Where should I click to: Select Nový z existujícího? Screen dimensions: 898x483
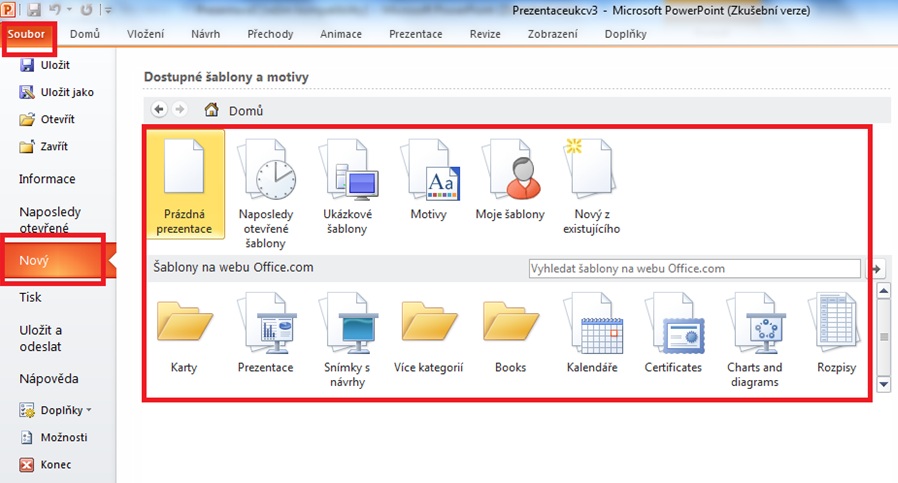pos(591,186)
